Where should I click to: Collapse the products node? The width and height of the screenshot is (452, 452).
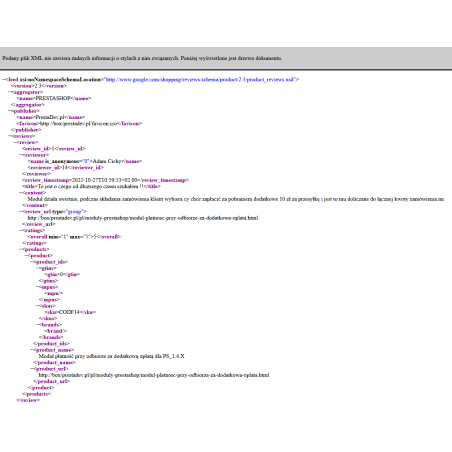click(21, 249)
